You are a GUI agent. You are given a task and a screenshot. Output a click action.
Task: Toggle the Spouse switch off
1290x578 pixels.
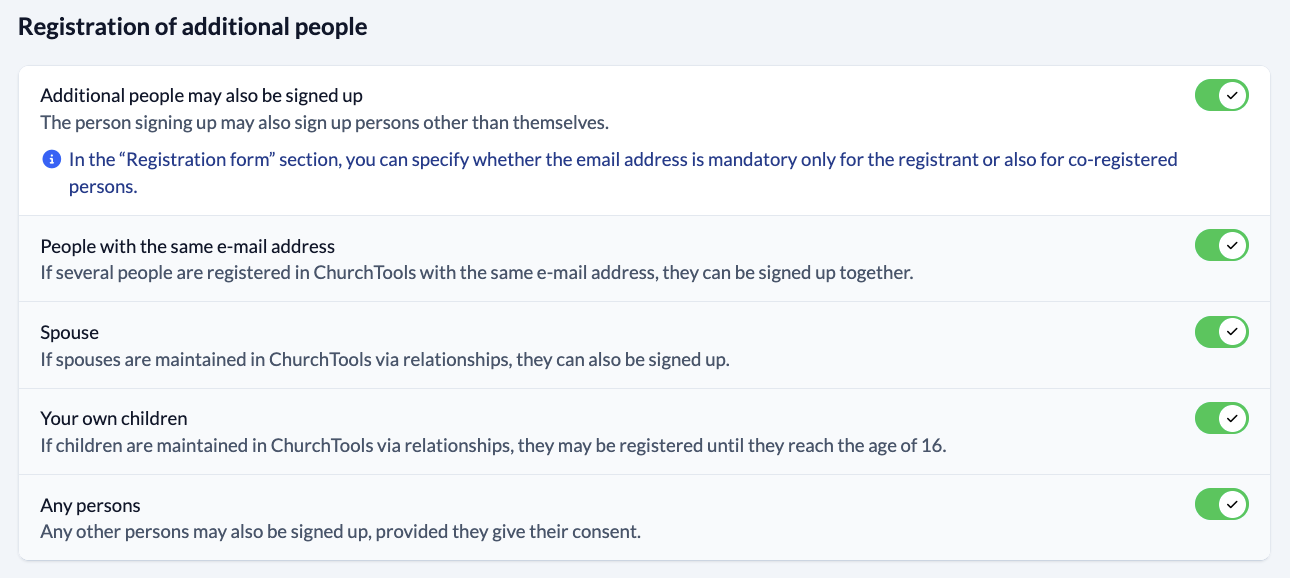click(1221, 332)
